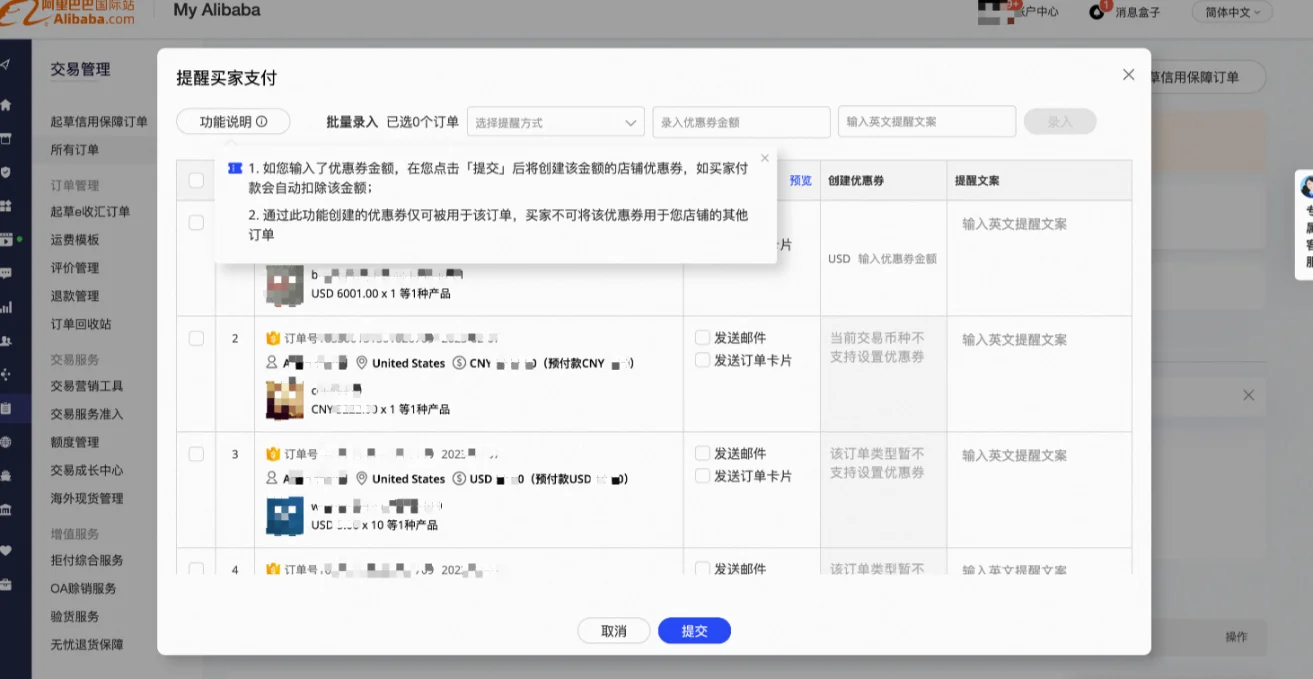Open the shield icon in left sidebar
This screenshot has height=679, width=1313.
[6, 172]
